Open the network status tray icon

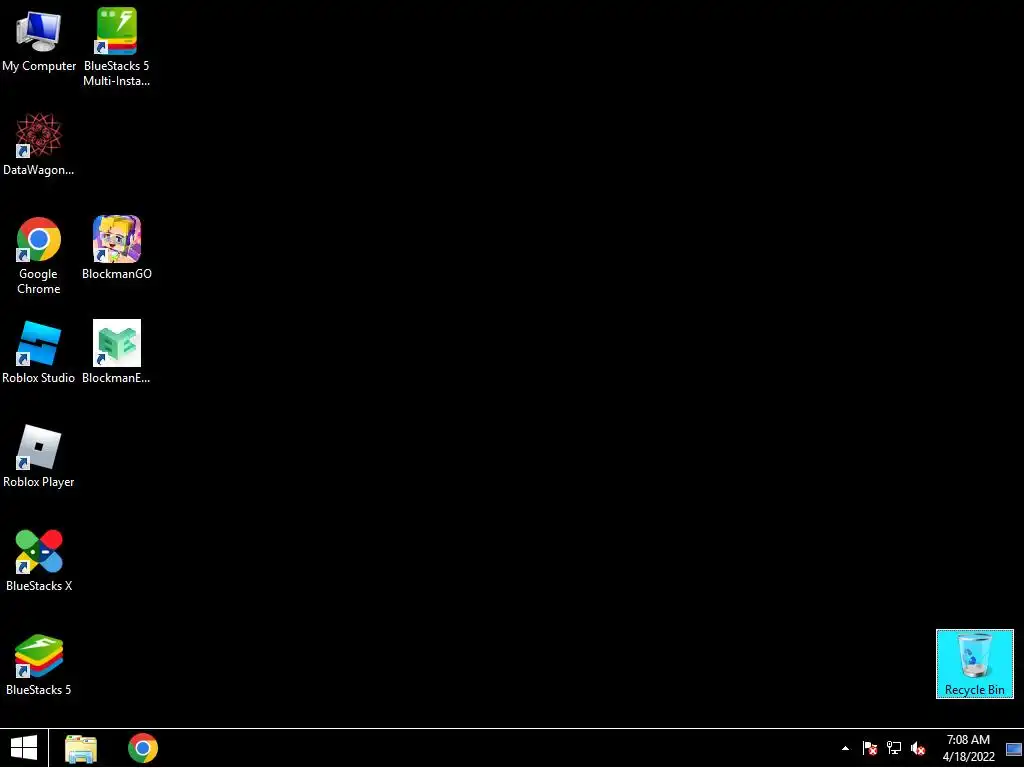(x=893, y=748)
